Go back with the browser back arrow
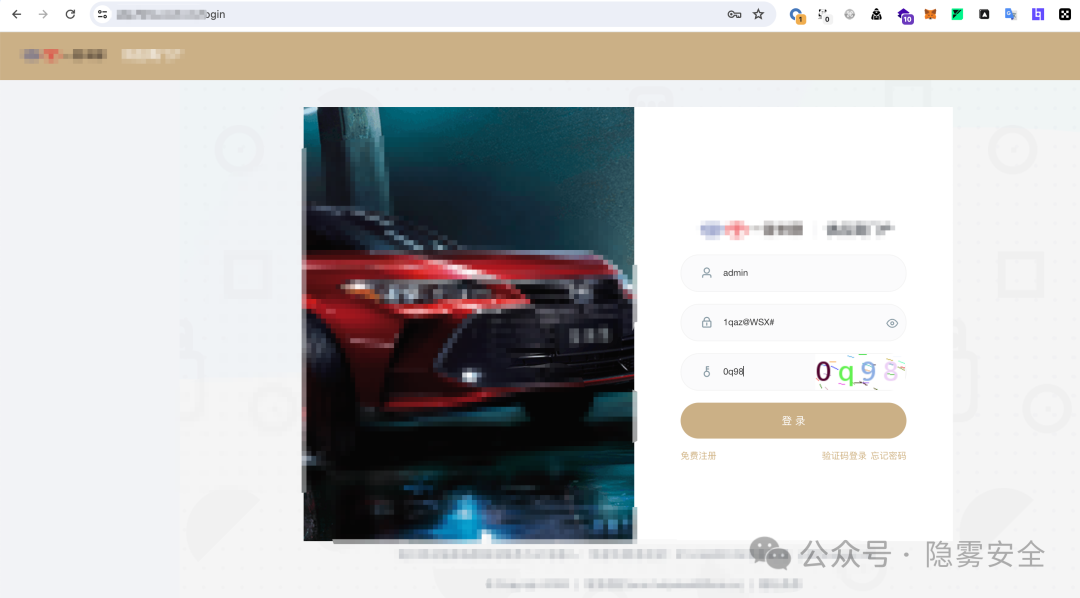 point(17,14)
